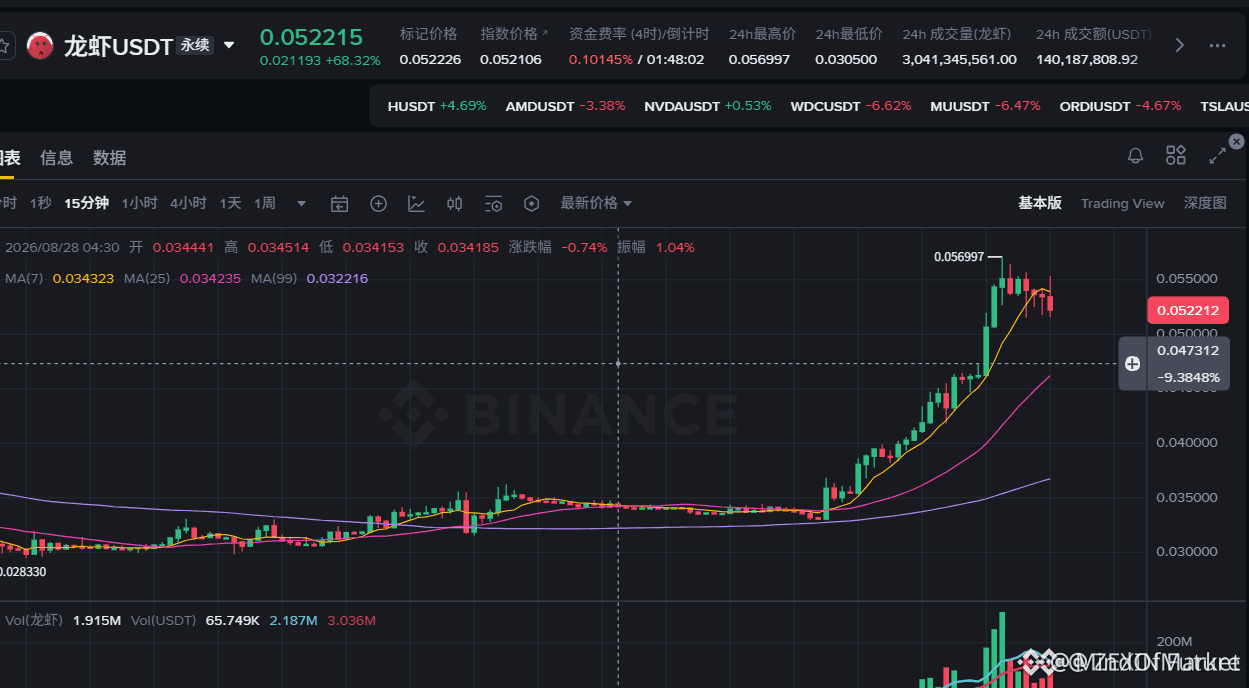Image resolution: width=1249 pixels, height=688 pixels.
Task: Click the 永续 contract tag
Action: point(195,45)
